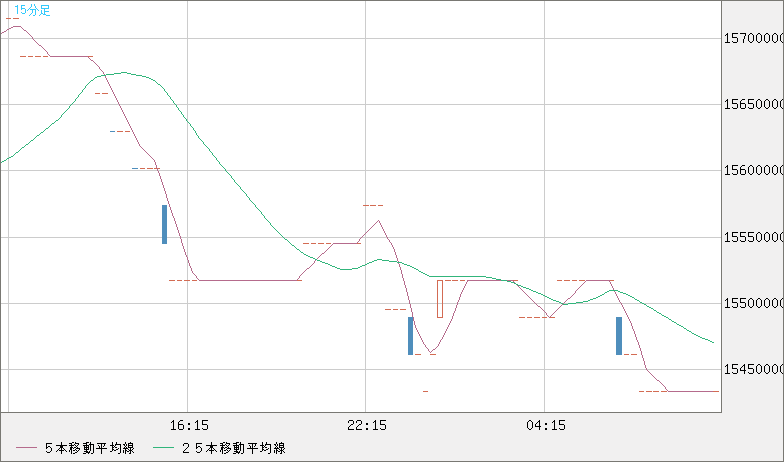Click the 15450000 price axis label
The image size is (784, 462).
[754, 370]
